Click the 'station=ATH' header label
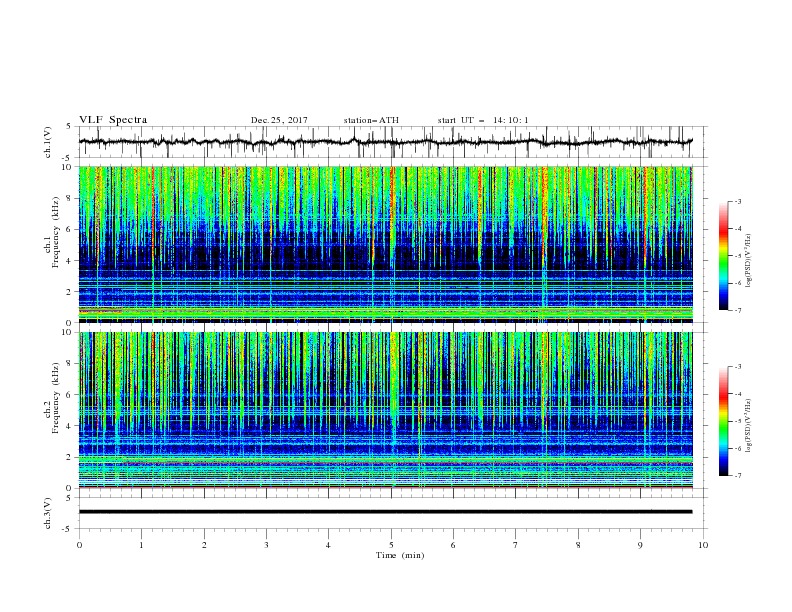 [371, 120]
